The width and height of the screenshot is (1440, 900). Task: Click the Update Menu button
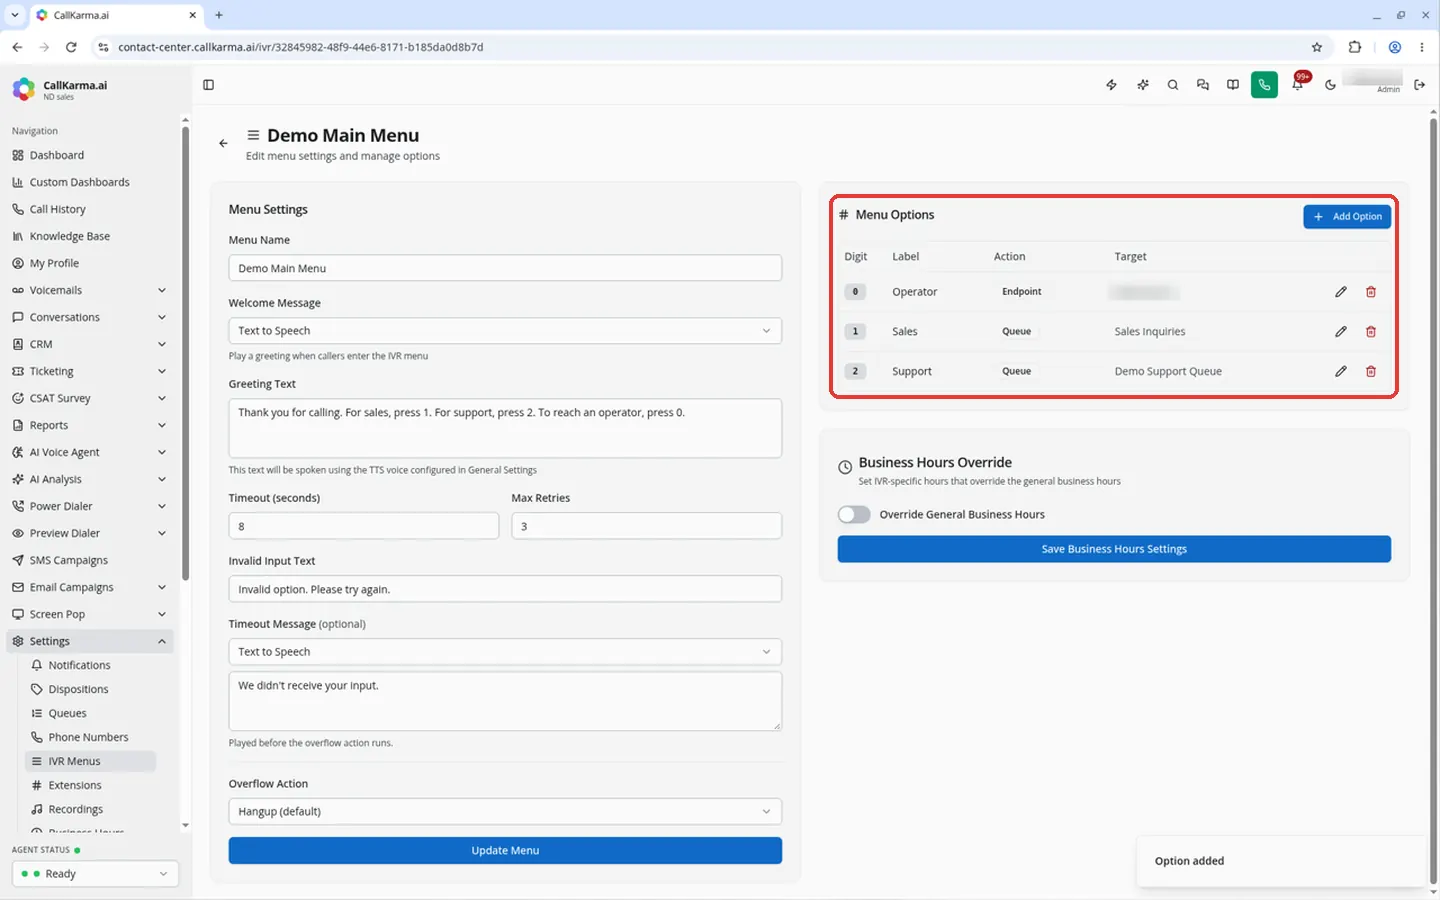[x=505, y=850]
